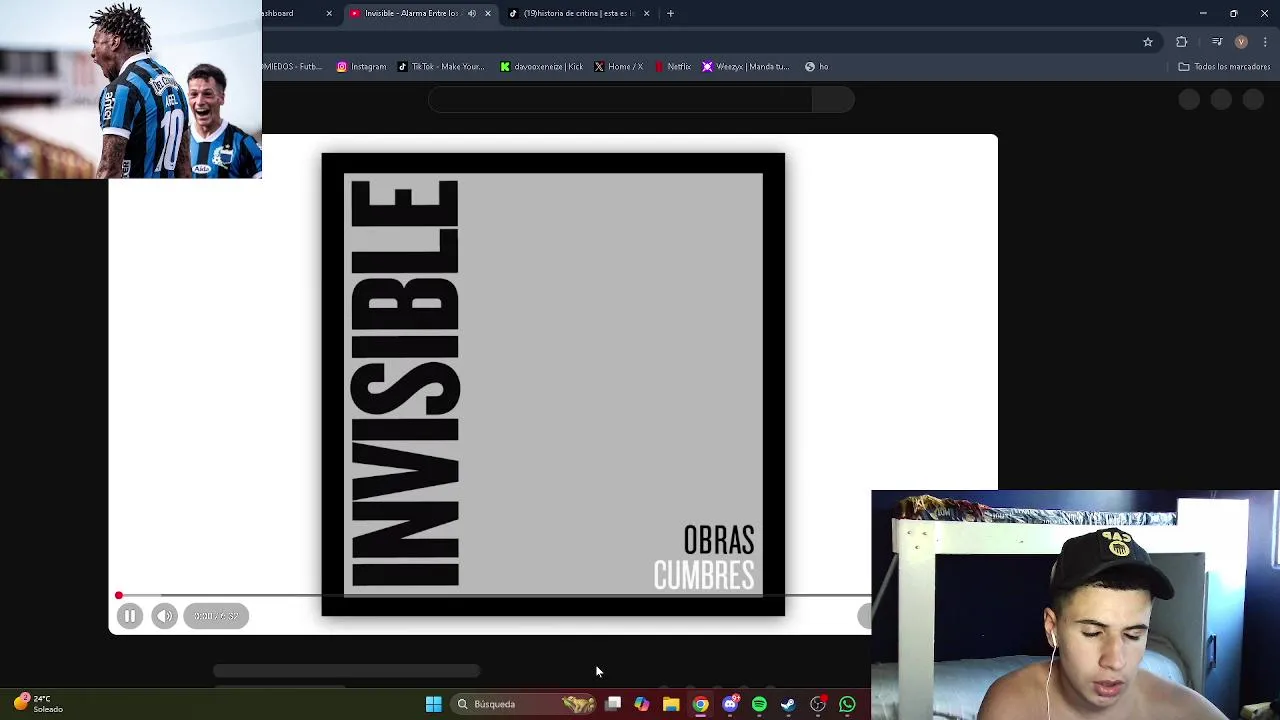Screen dimensions: 1280x720
Task: Click the YouTube search field
Action: 620,99
